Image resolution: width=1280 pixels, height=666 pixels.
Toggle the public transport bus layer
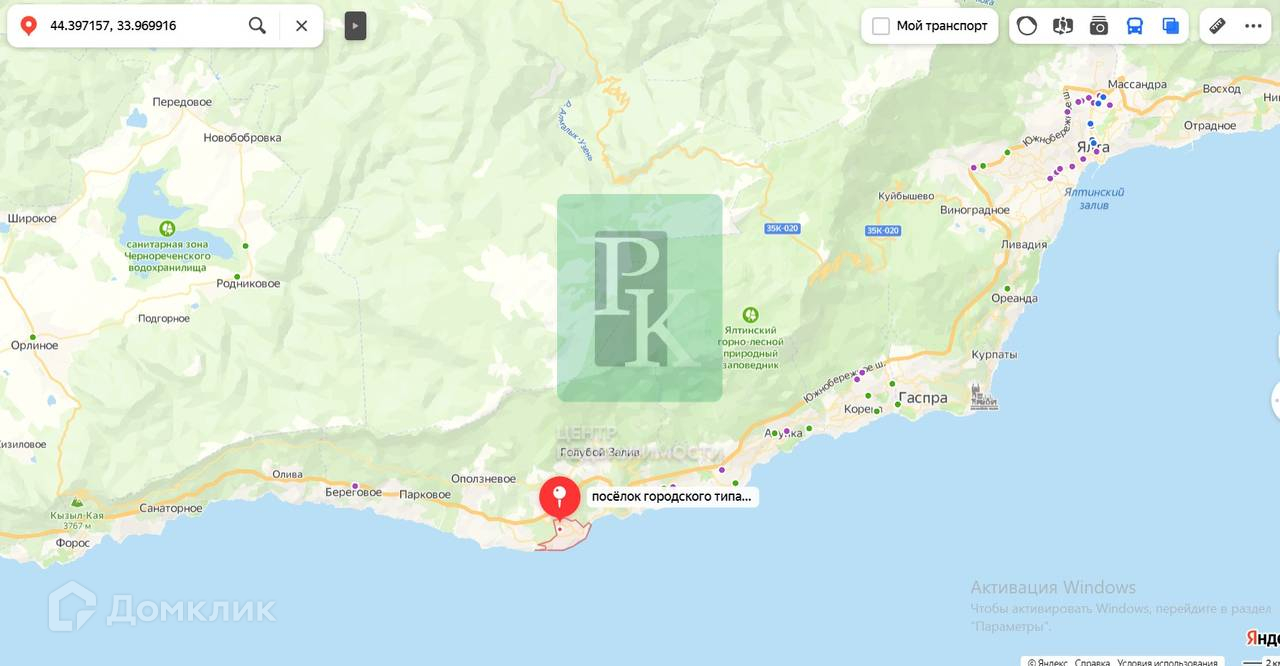tap(1135, 26)
